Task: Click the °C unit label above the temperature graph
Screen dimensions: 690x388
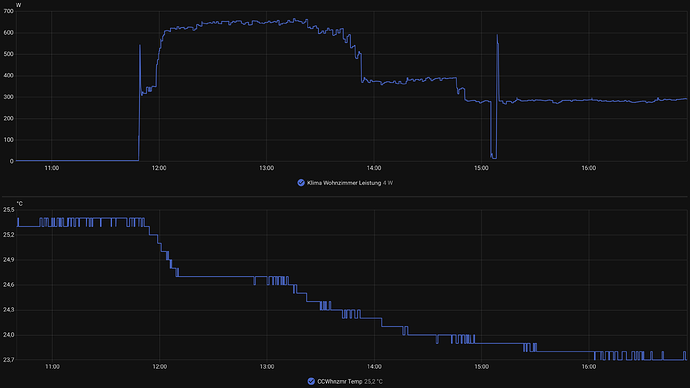Action: click(x=19, y=204)
